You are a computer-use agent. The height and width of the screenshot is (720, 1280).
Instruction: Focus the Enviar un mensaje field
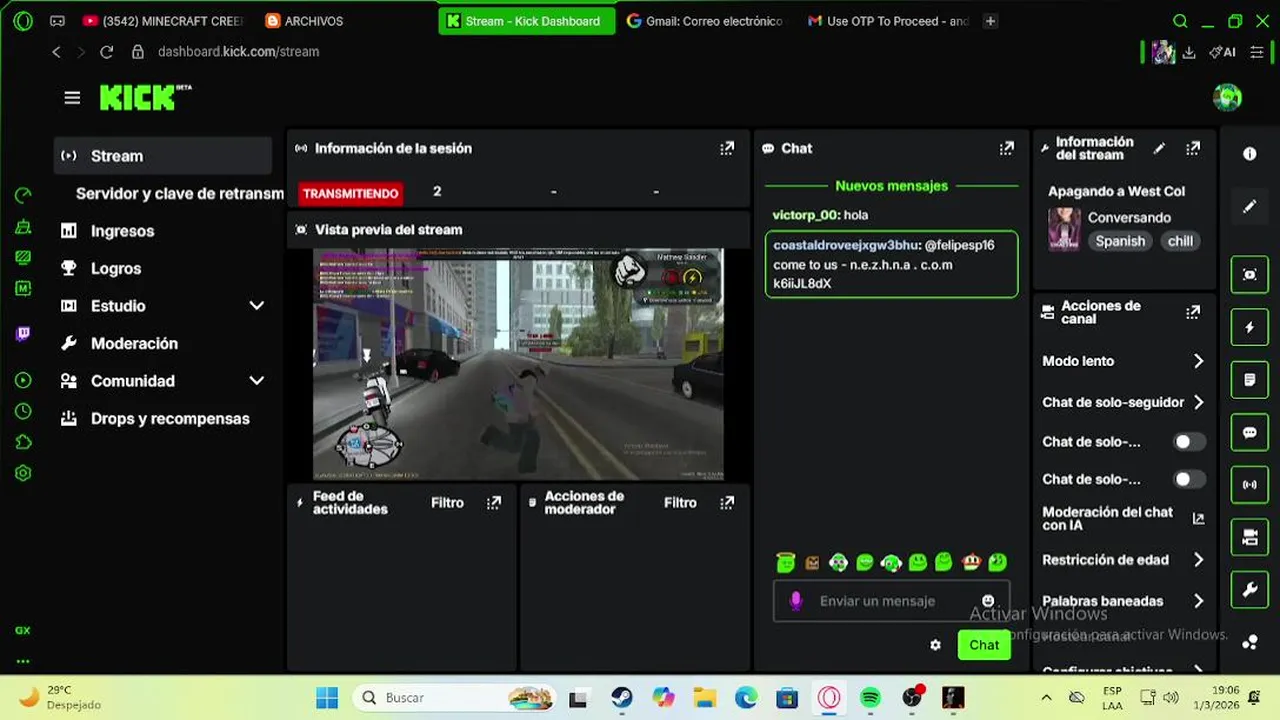(892, 601)
